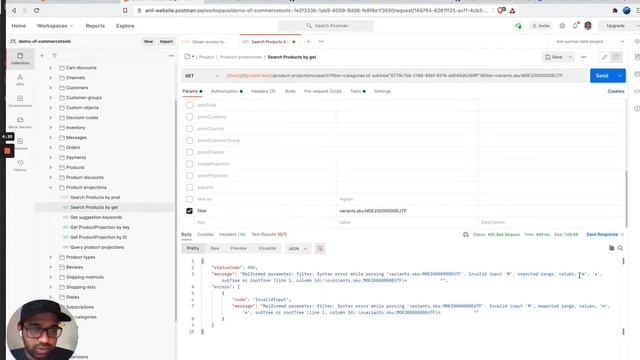Enable the priceCurrency parameter checkbox
640x360 pixels.
189,117
